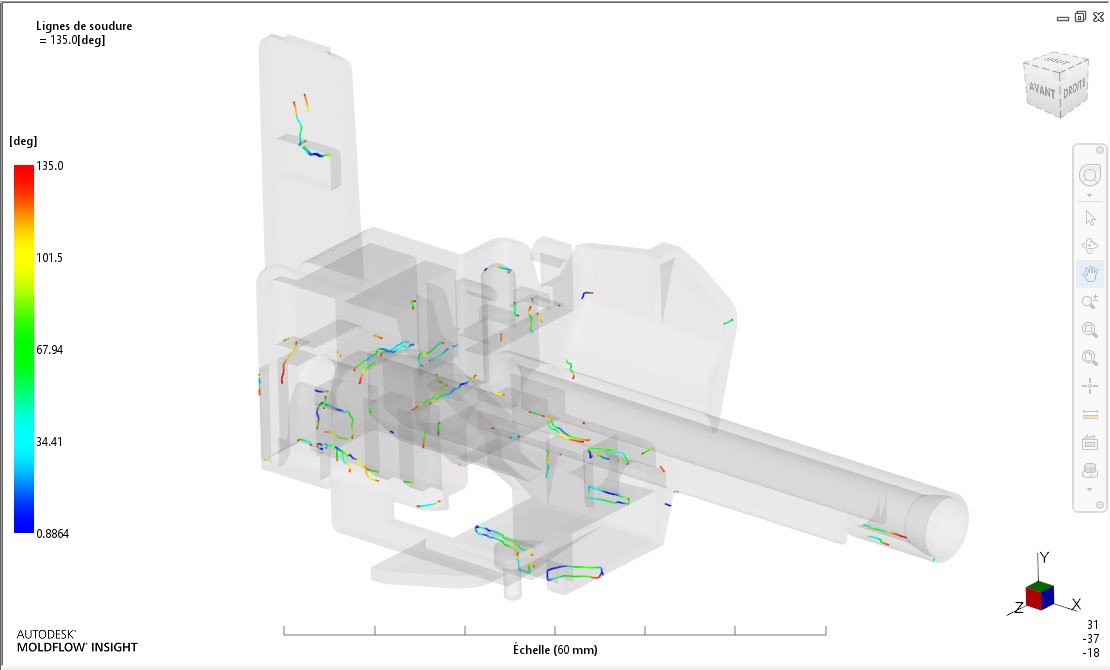
Task: Open the full navigation wheel
Action: (1089, 176)
